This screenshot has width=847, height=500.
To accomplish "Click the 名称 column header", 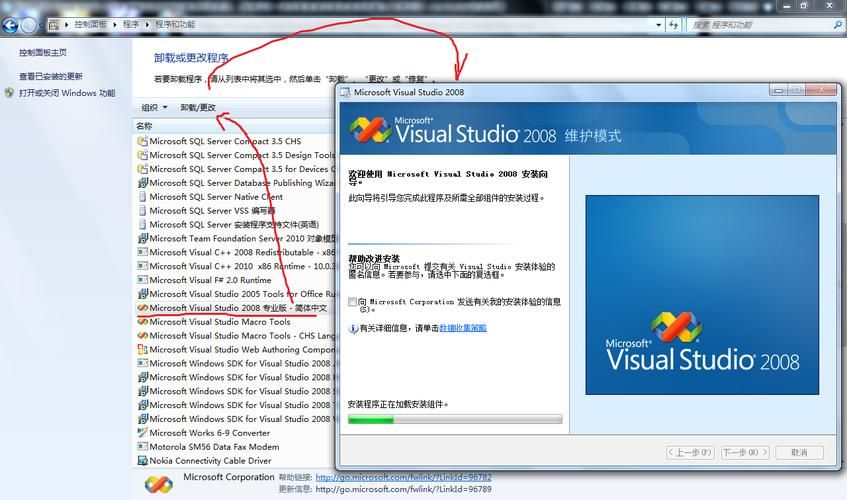I will (x=144, y=126).
